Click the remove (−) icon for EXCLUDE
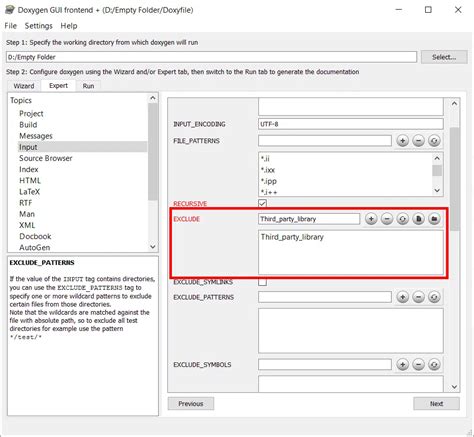Image resolution: width=474 pixels, height=437 pixels. pyautogui.click(x=387, y=219)
